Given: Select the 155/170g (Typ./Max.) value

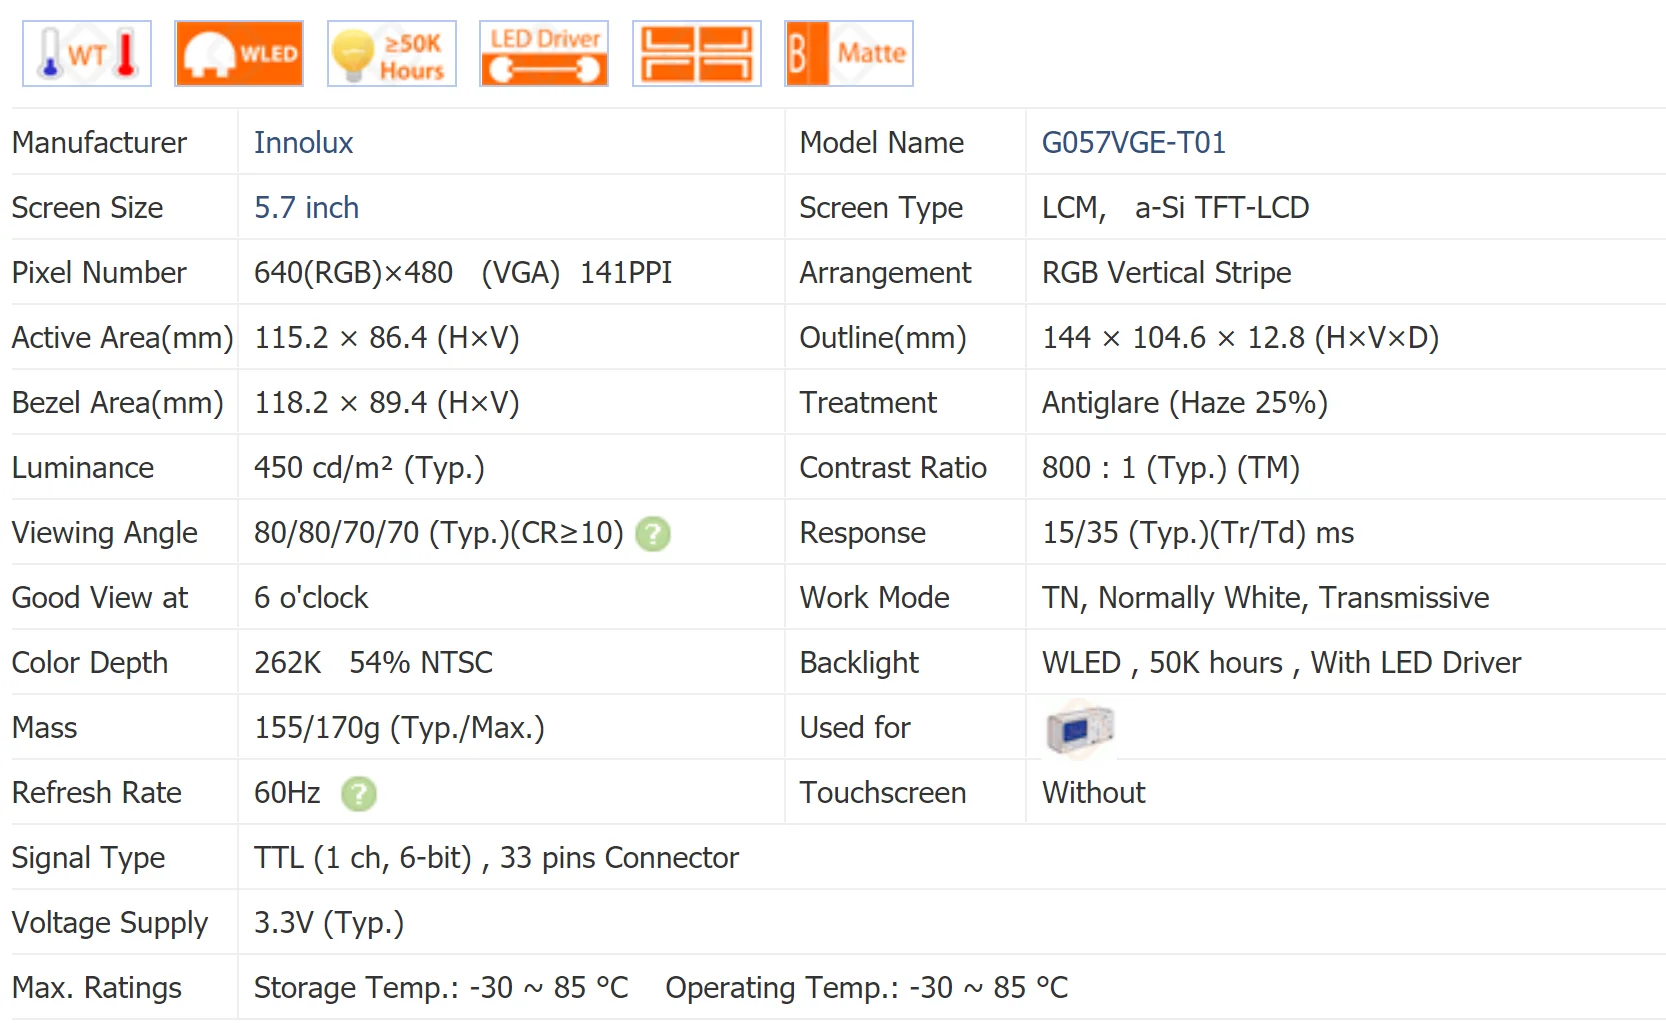Looking at the screenshot, I should [x=399, y=728].
